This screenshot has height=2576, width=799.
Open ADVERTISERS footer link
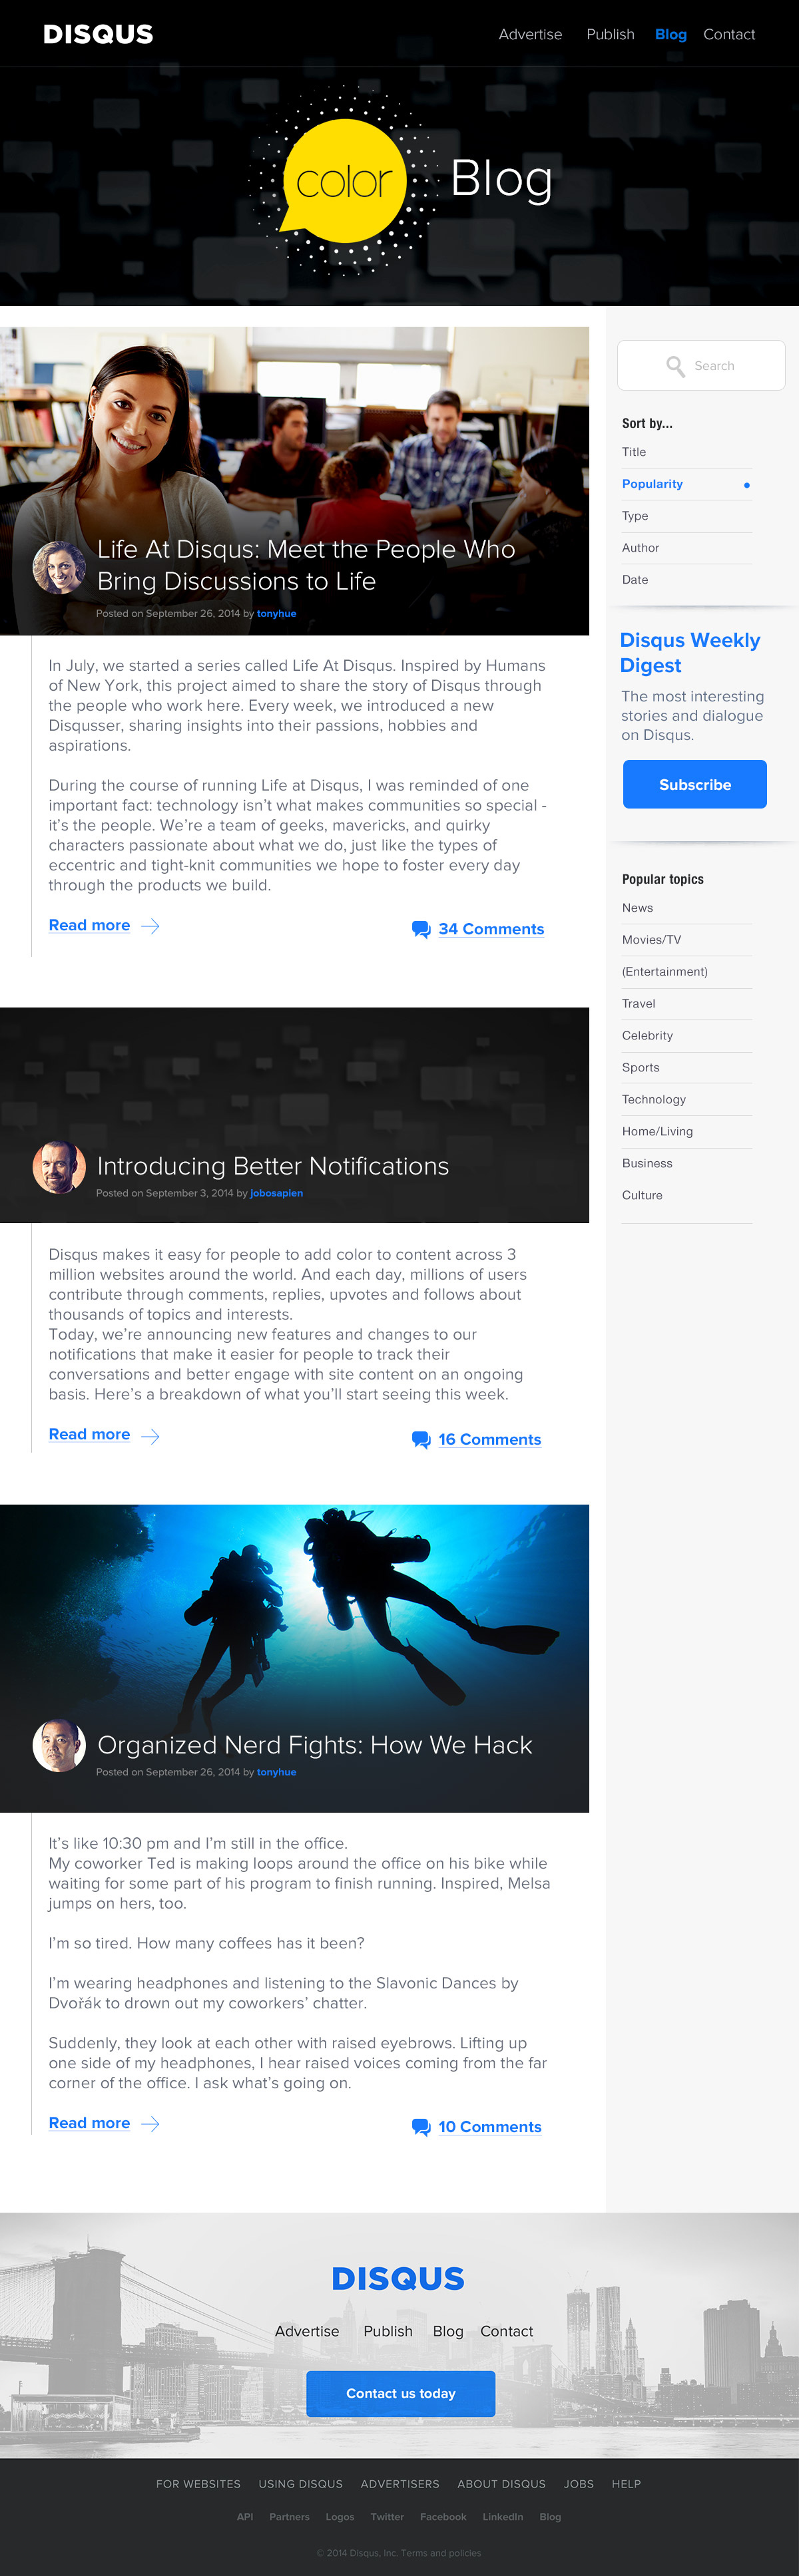[x=400, y=2484]
